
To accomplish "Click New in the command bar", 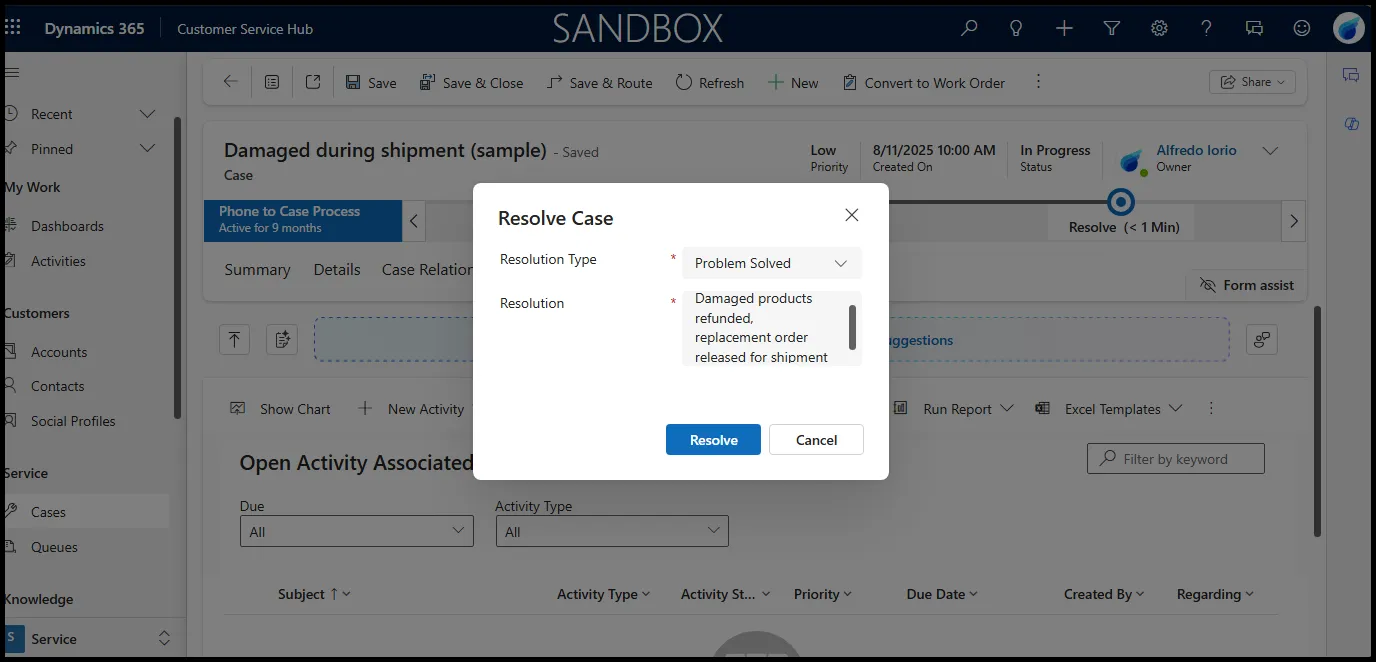I will point(793,83).
